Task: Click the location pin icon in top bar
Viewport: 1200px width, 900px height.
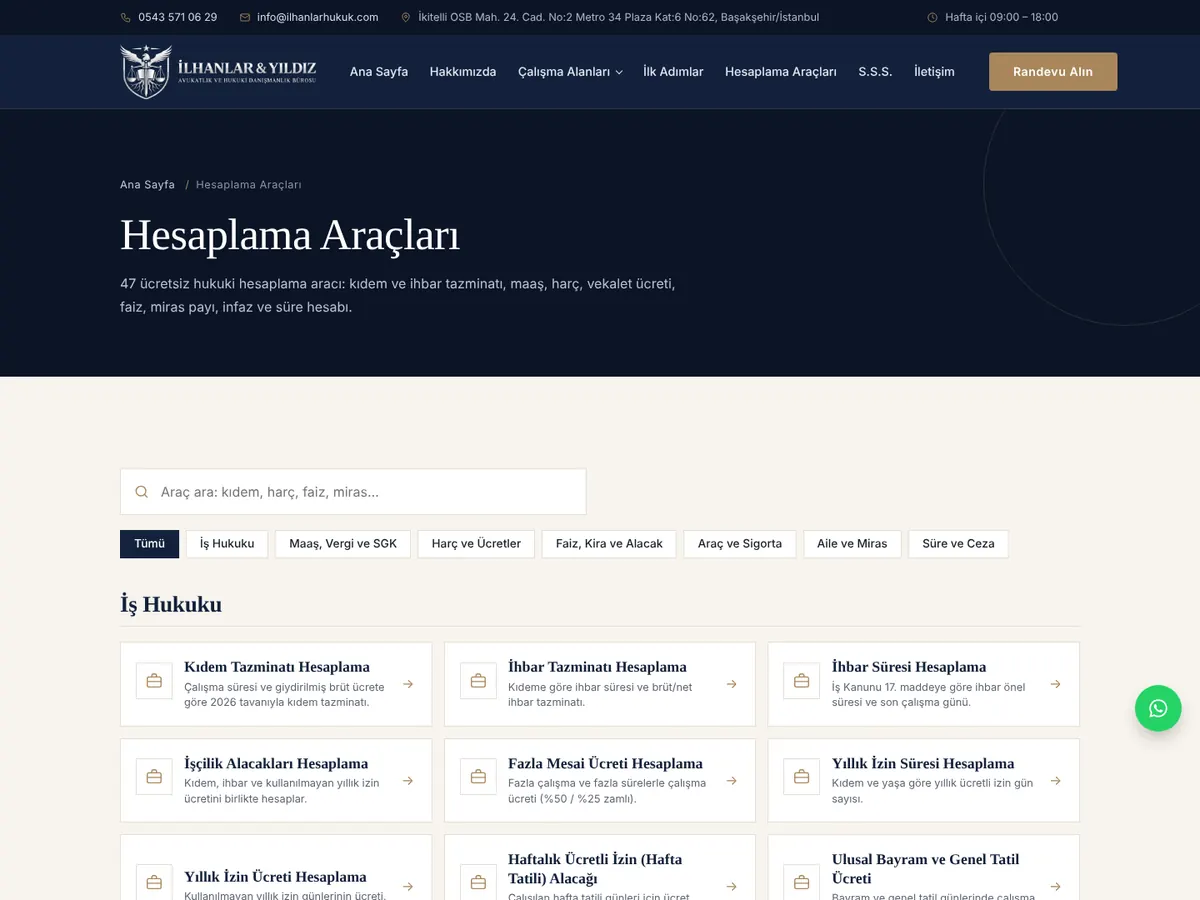Action: point(406,17)
